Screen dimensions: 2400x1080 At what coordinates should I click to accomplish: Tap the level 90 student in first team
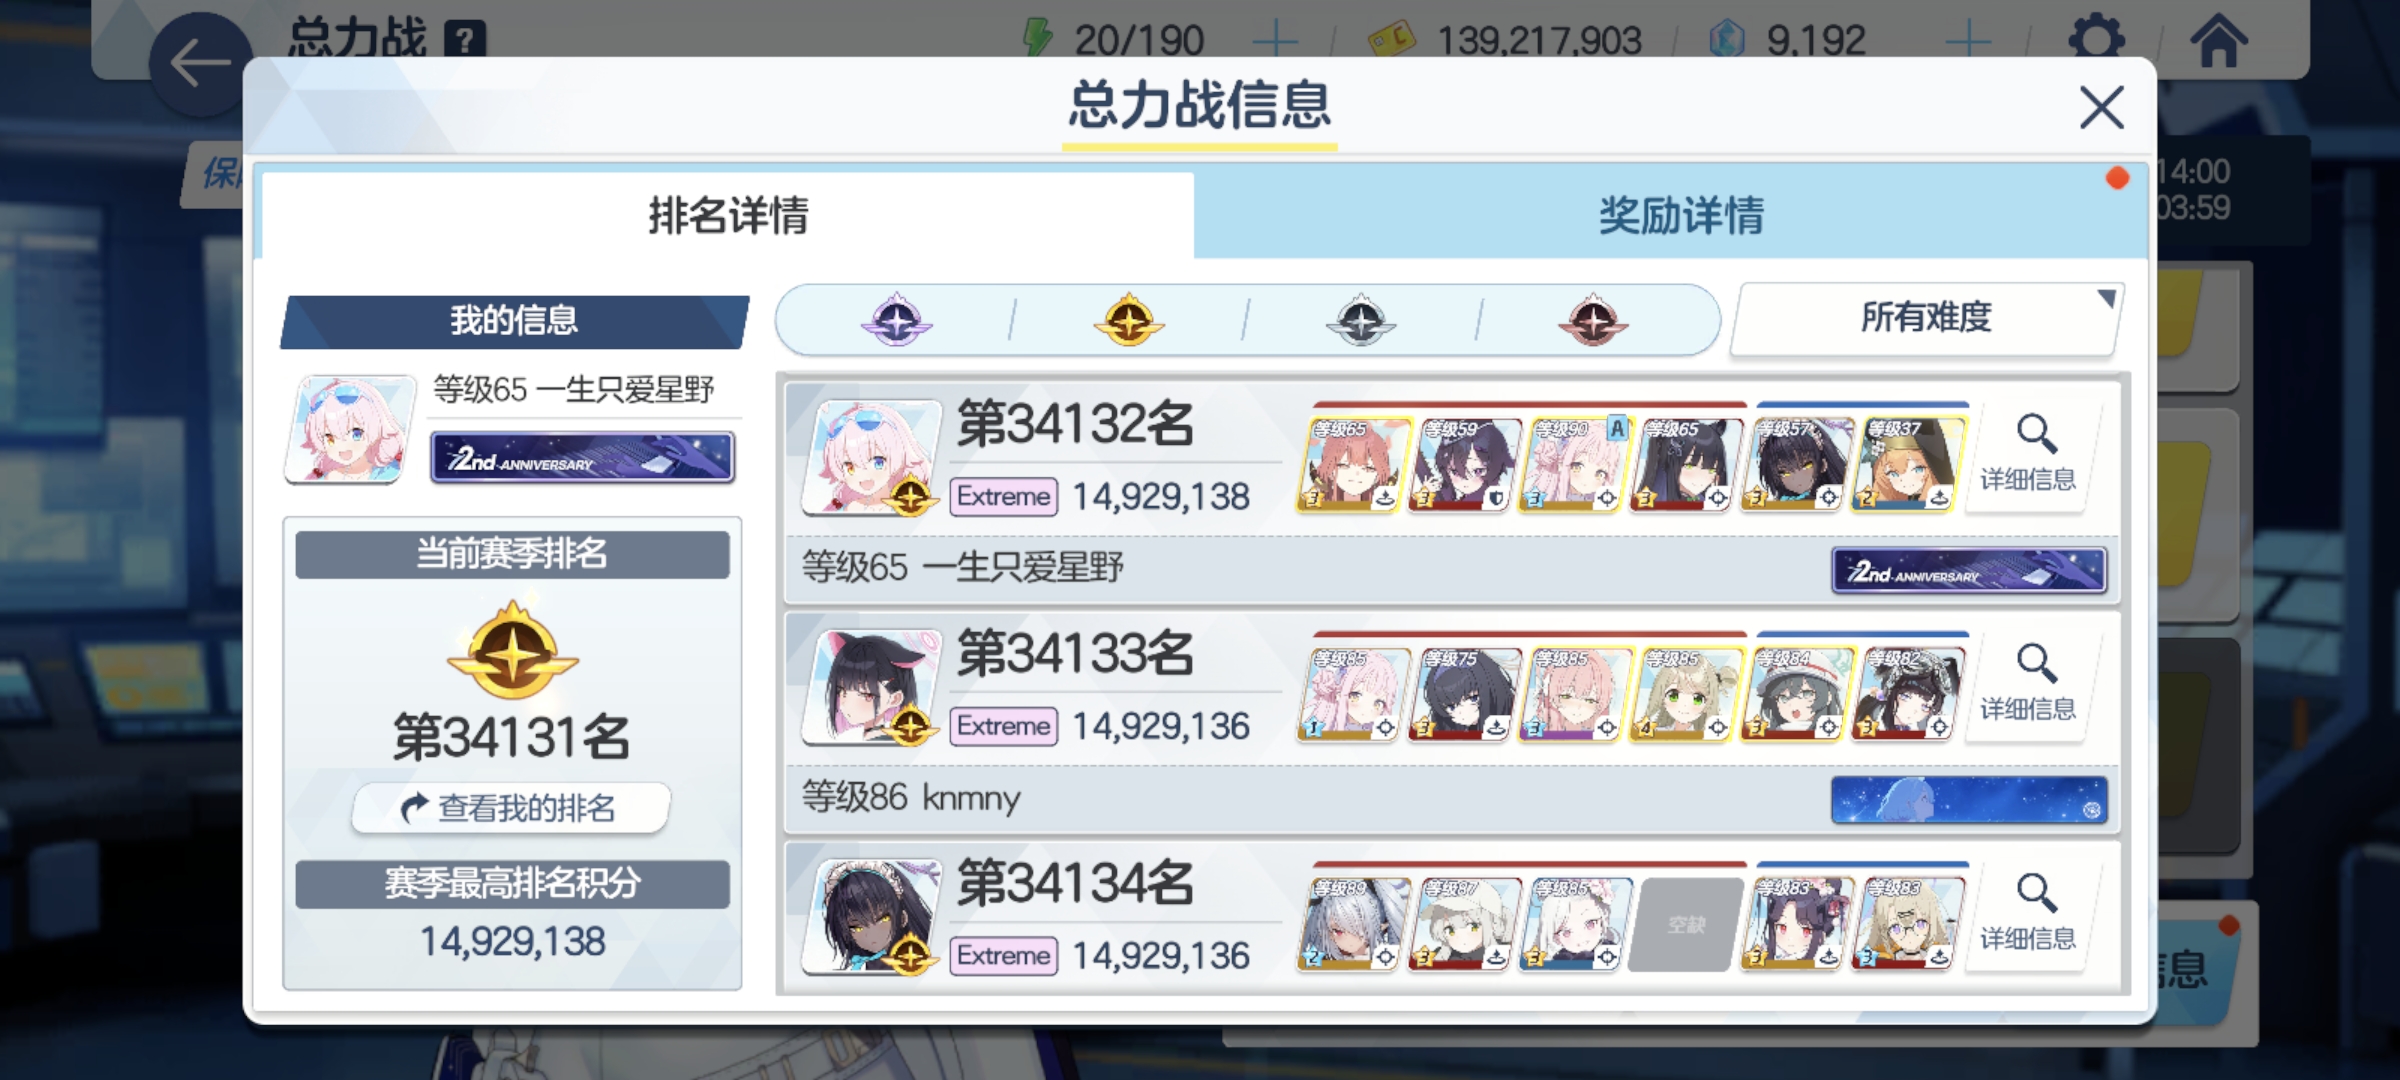pyautogui.click(x=1575, y=463)
